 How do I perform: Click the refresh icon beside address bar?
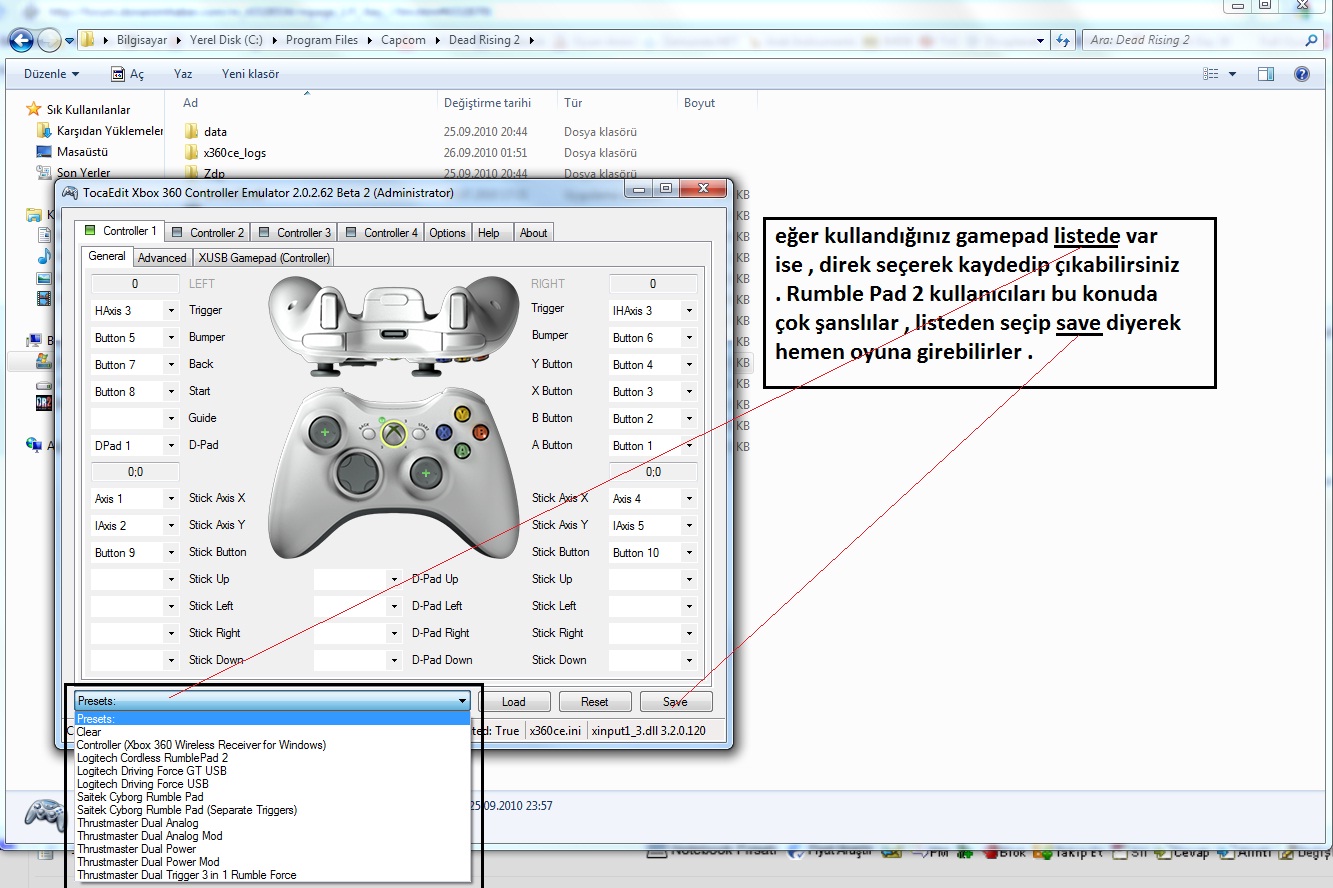1061,40
